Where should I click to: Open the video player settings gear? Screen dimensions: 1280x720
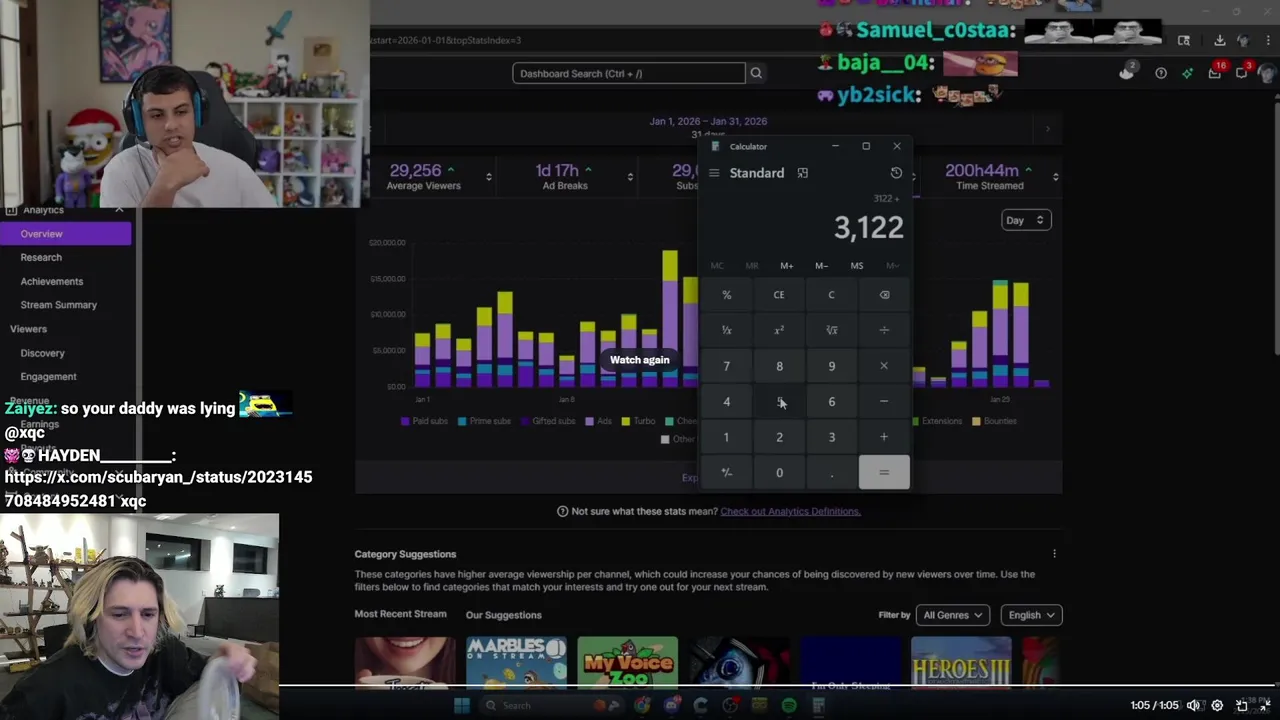pos(1217,705)
